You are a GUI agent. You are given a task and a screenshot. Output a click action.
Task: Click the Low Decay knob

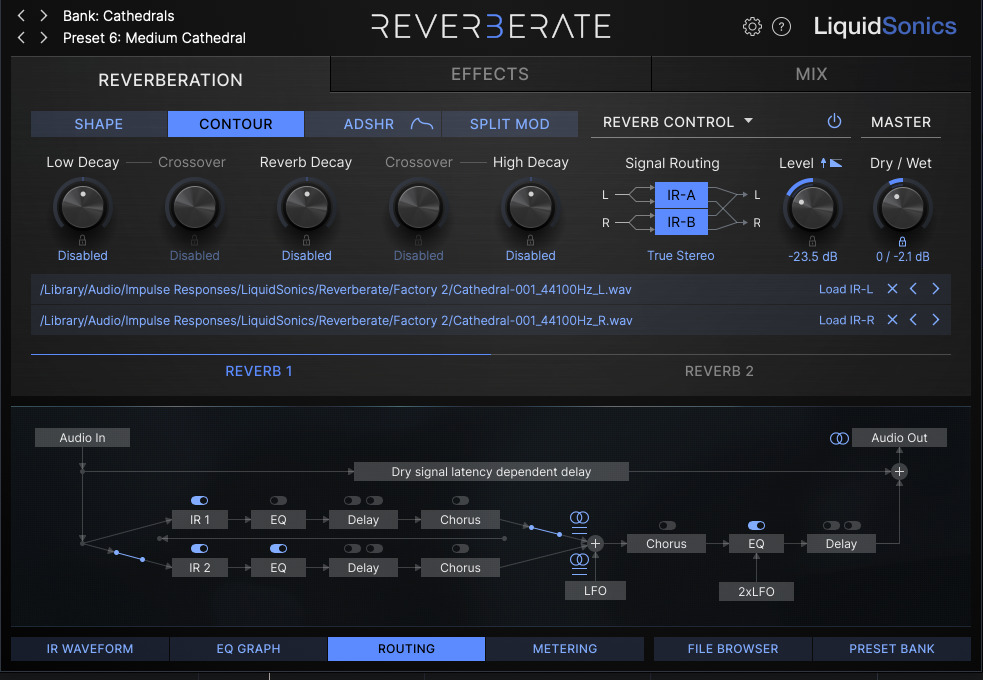point(82,206)
